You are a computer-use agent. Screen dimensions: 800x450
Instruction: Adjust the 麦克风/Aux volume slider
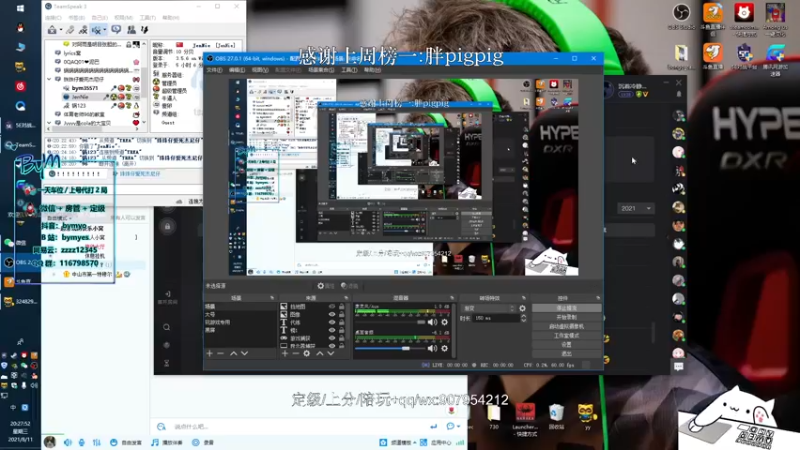[x=390, y=322]
